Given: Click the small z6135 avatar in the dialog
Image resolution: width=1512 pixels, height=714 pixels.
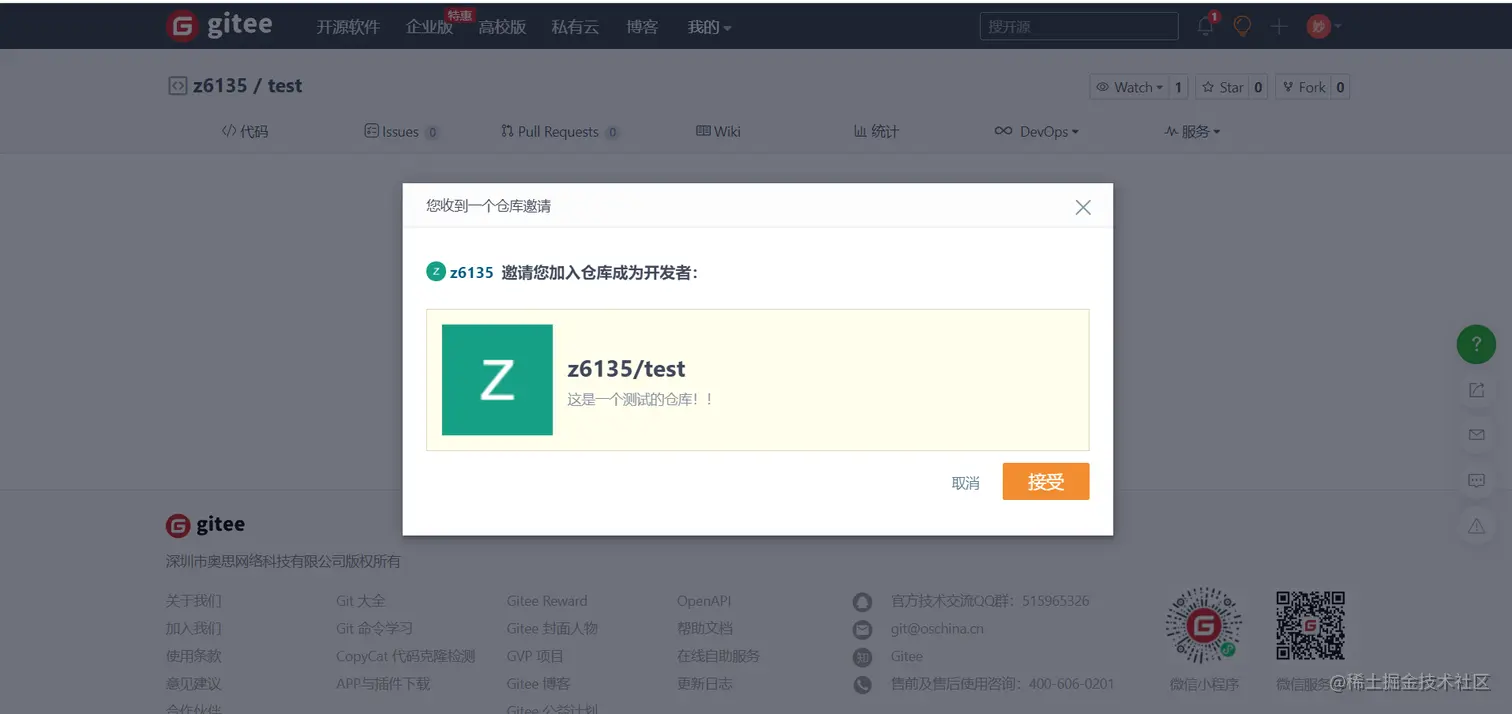Looking at the screenshot, I should 436,272.
